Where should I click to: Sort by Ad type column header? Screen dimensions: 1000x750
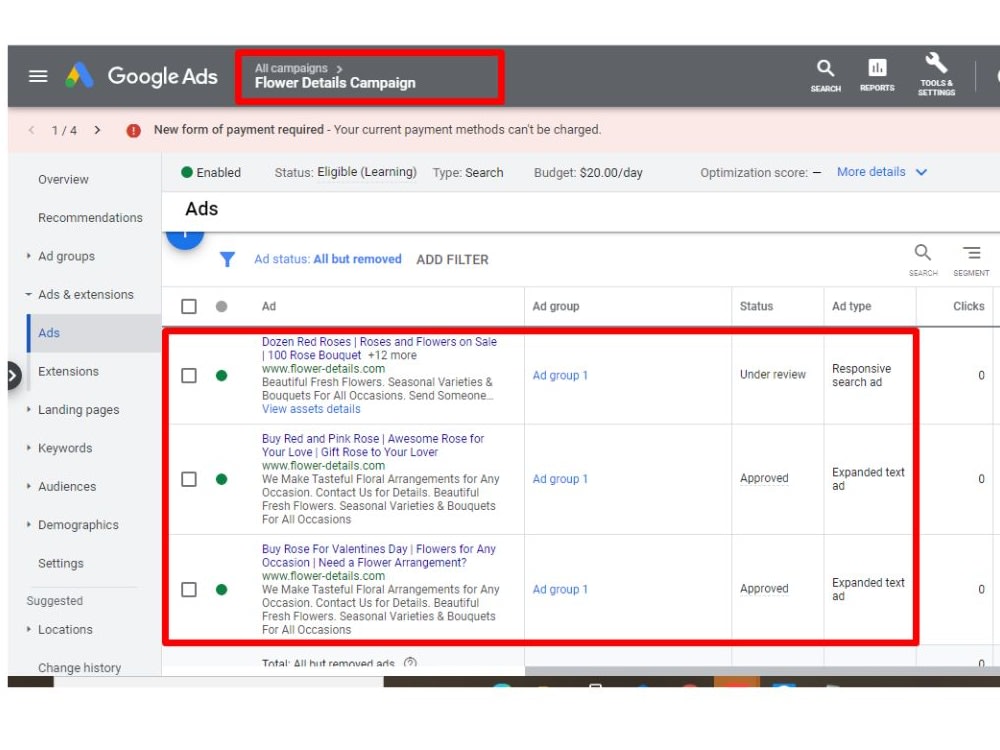pos(851,306)
